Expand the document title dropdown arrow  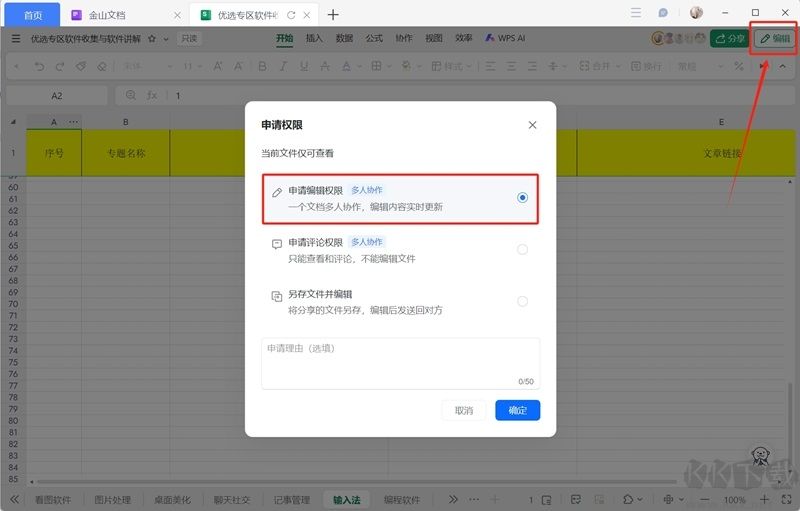coord(166,39)
